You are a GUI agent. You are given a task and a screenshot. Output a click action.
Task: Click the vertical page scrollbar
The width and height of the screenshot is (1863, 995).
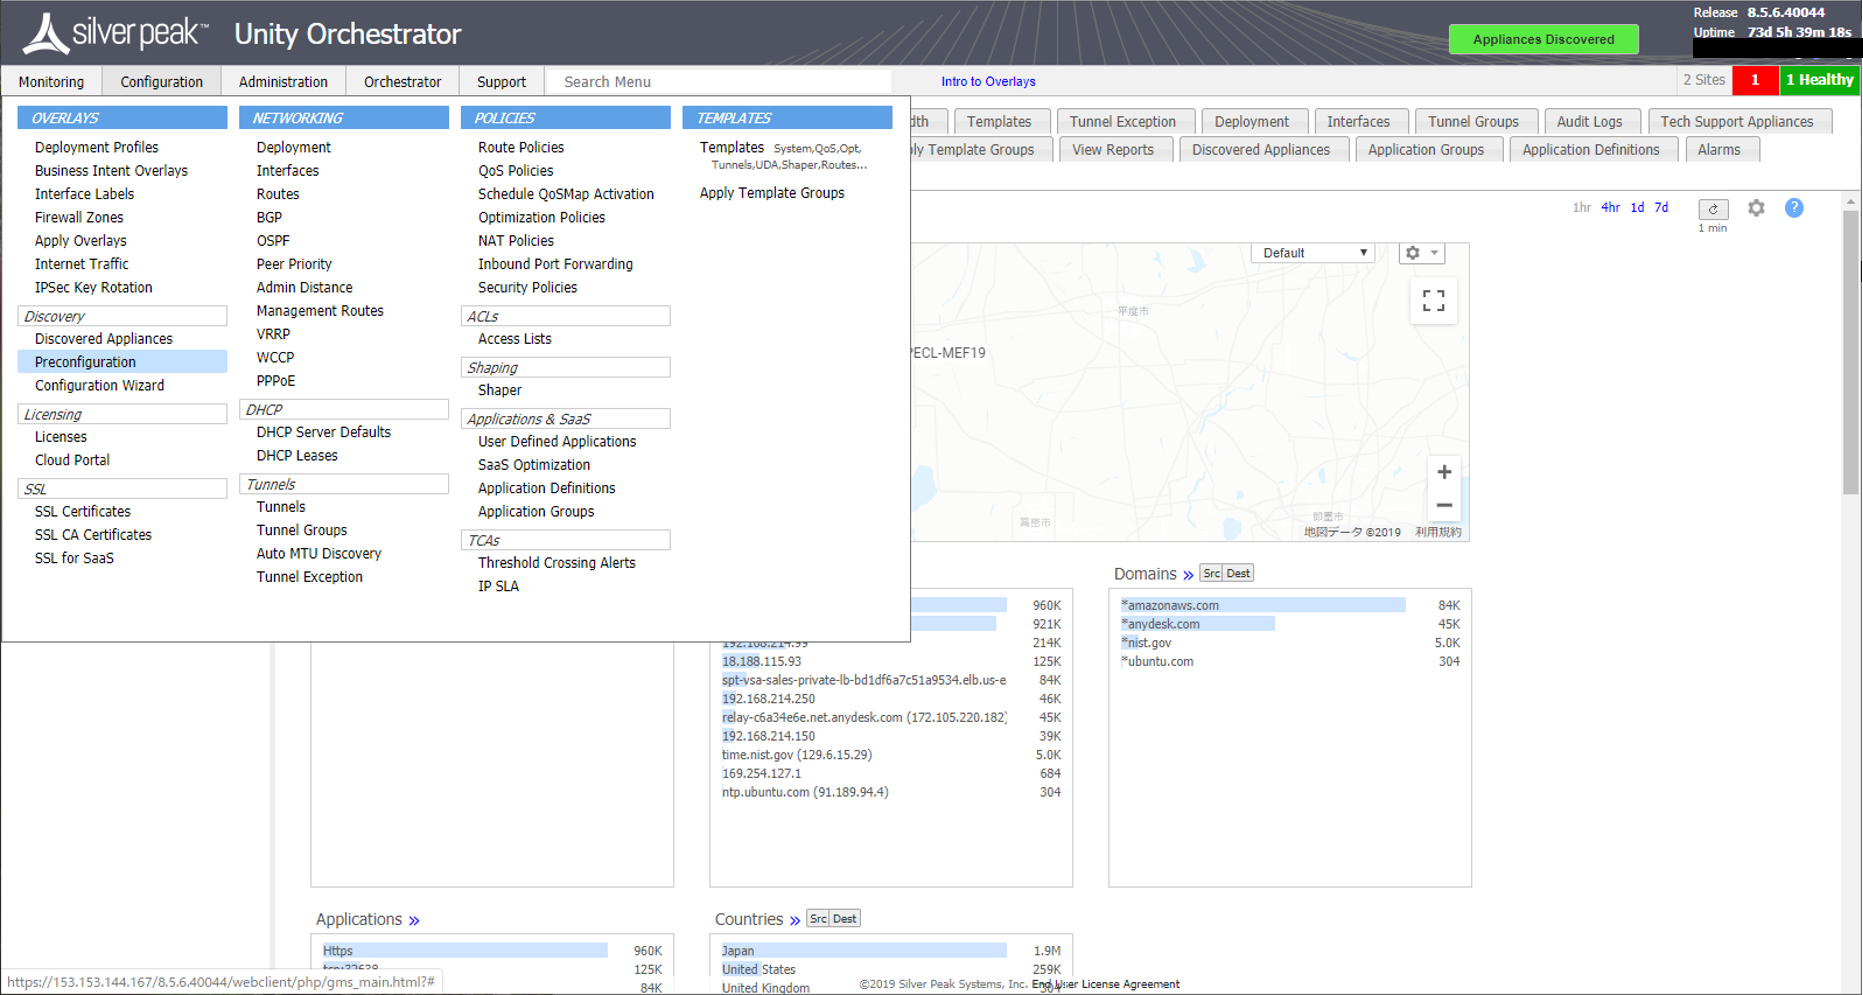point(1851,350)
